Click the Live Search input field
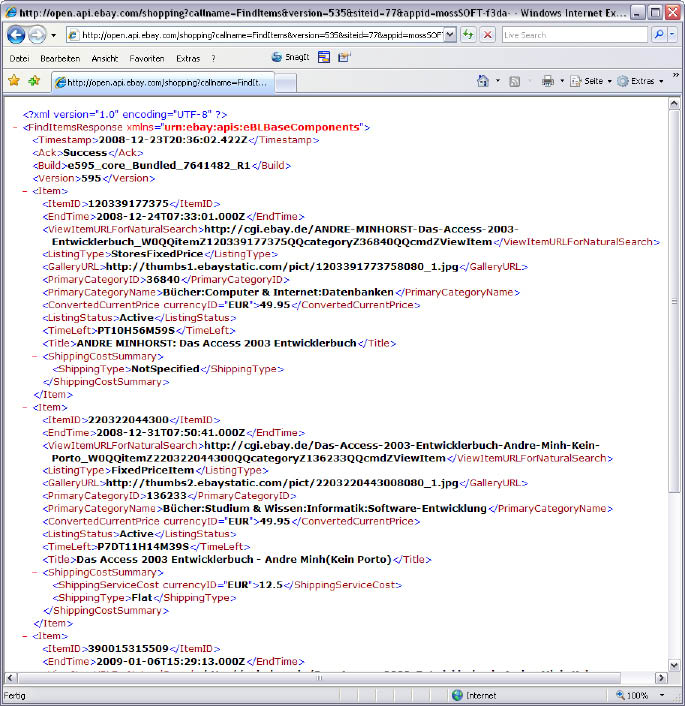The image size is (685, 706). (573, 35)
